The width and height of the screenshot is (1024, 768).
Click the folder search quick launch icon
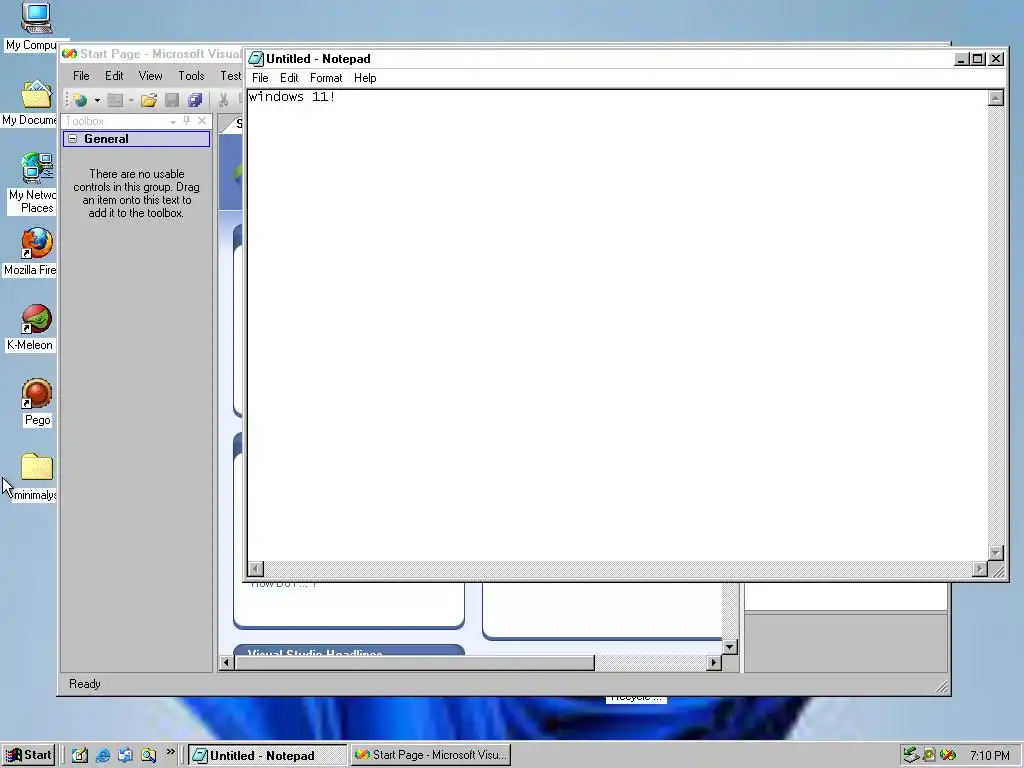(x=148, y=756)
